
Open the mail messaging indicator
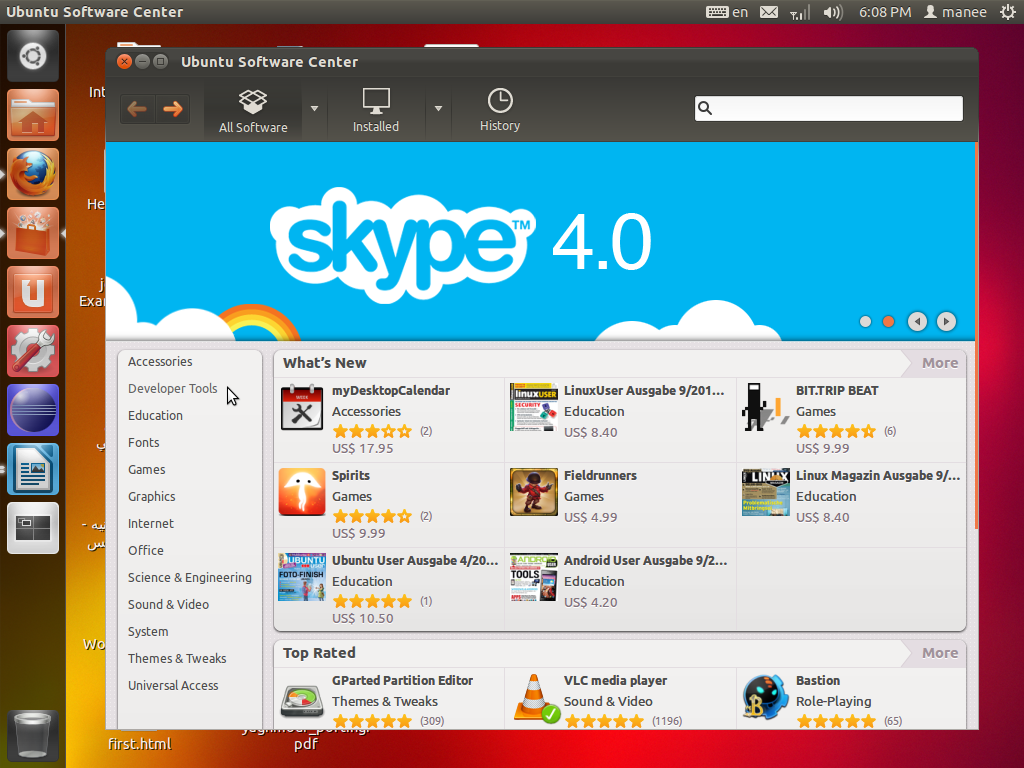pos(769,12)
